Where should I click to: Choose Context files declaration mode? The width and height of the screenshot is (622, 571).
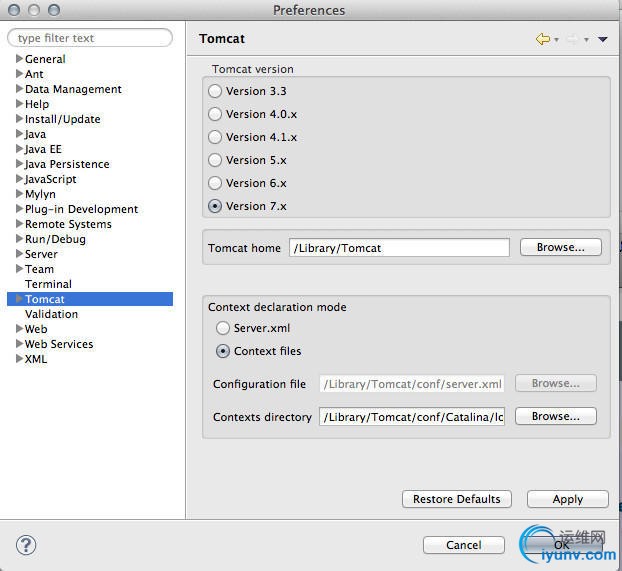click(x=223, y=351)
